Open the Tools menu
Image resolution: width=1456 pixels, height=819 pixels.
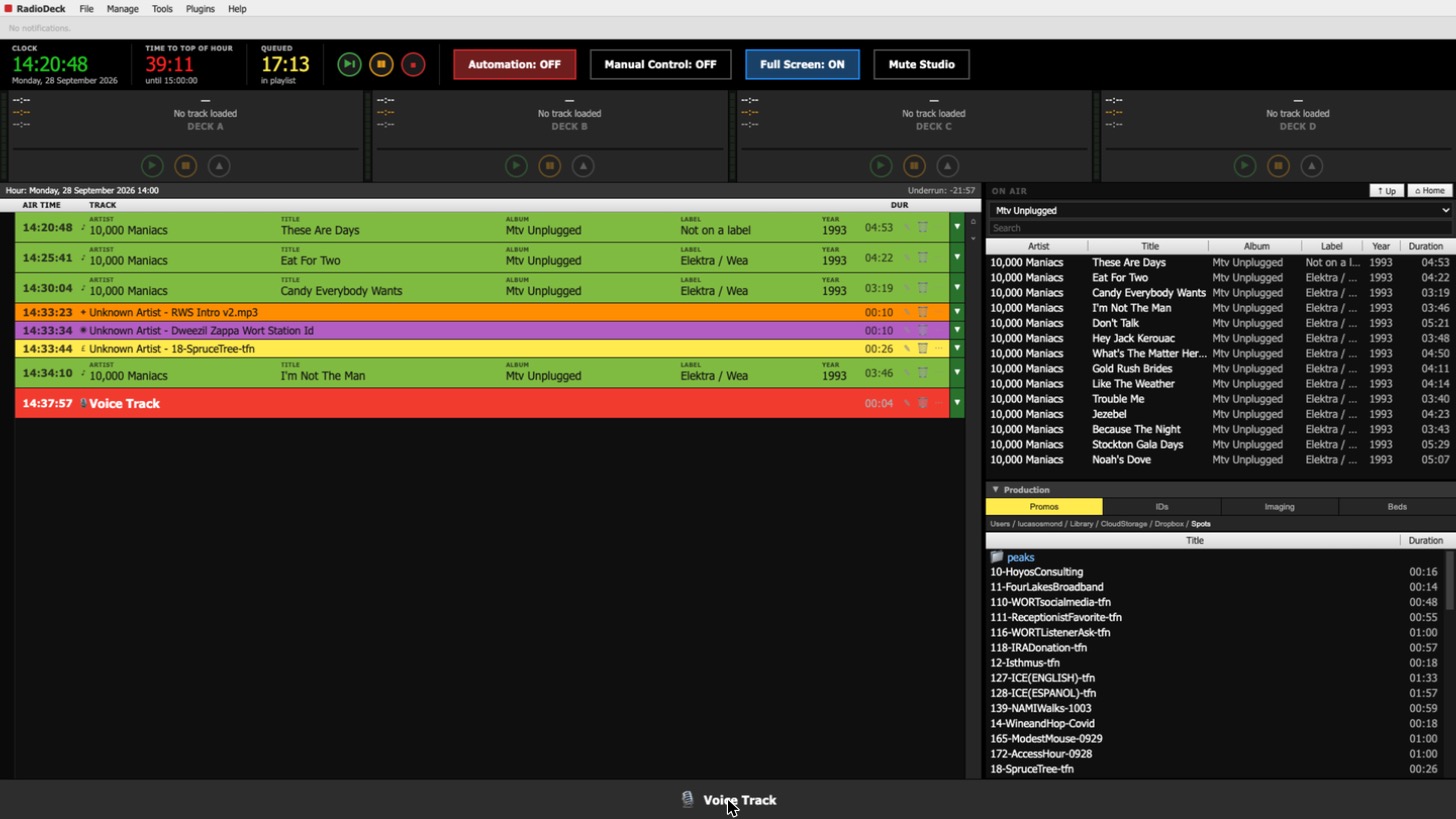coord(162,8)
